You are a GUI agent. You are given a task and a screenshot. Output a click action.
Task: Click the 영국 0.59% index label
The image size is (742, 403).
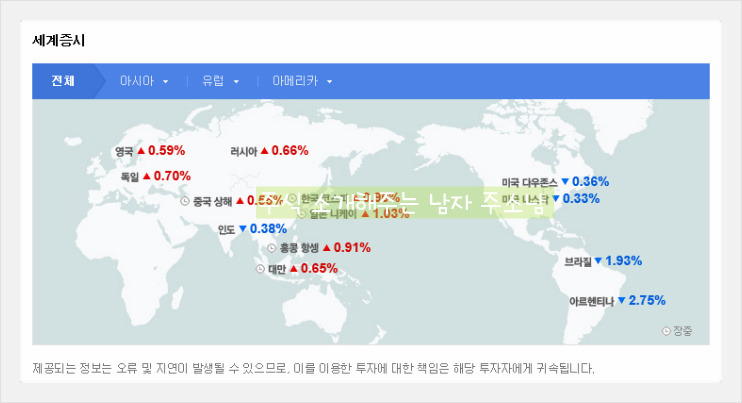(x=150, y=151)
